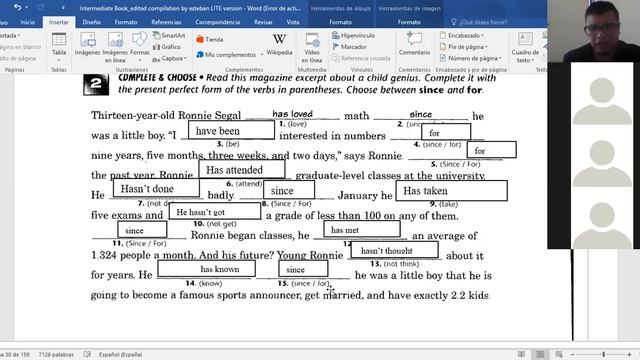The width and height of the screenshot is (640, 360).
Task: Click Página en blanco option
Action: (20, 47)
